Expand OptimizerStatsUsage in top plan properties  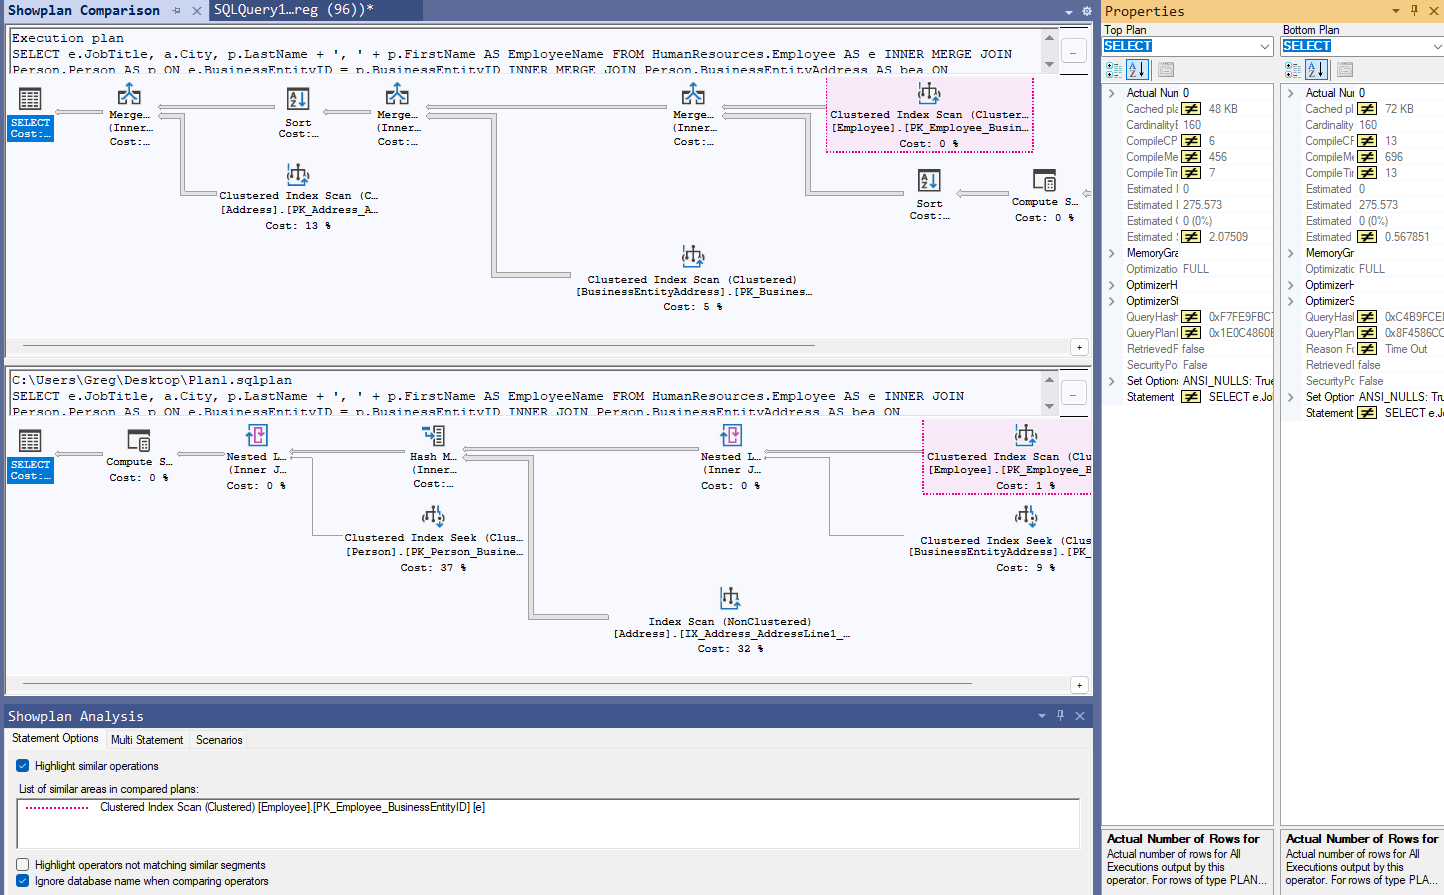[1112, 301]
